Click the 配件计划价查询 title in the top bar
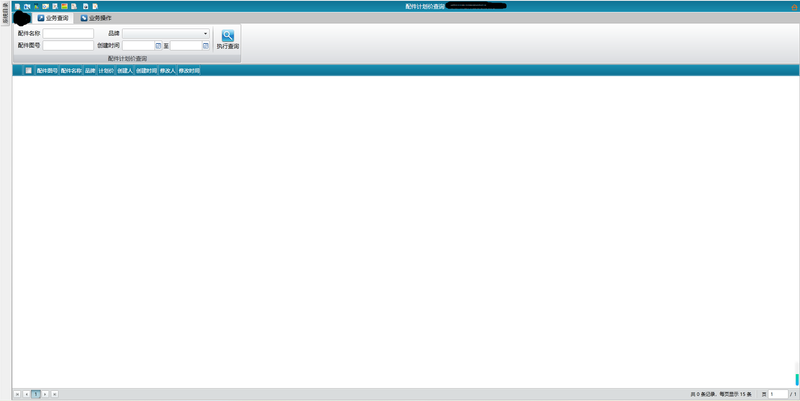Viewport: 800px width, 401px height. [x=425, y=7]
